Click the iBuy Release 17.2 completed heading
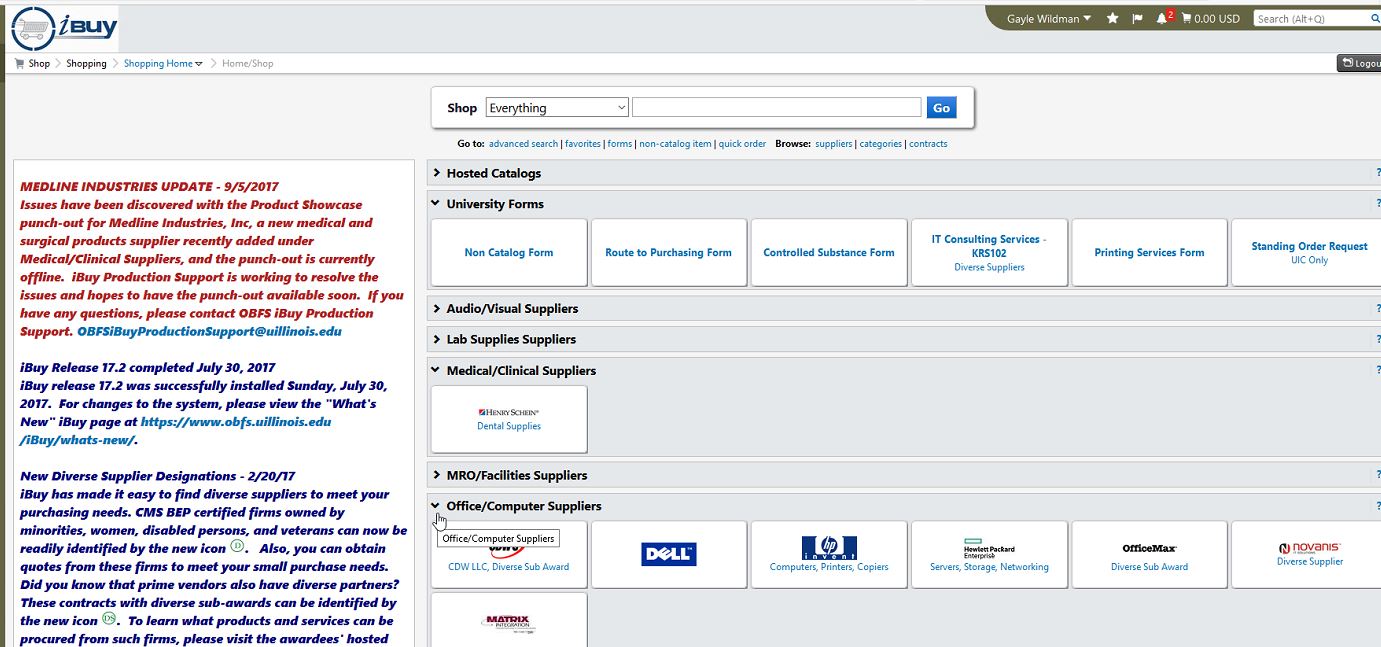 pyautogui.click(x=147, y=367)
